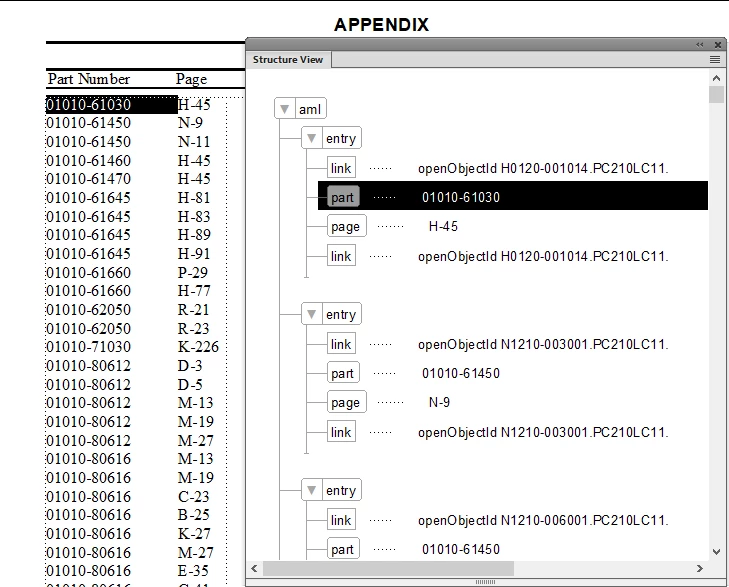Click part number 01010-61030 in document
This screenshot has width=729, height=587.
tap(88, 105)
